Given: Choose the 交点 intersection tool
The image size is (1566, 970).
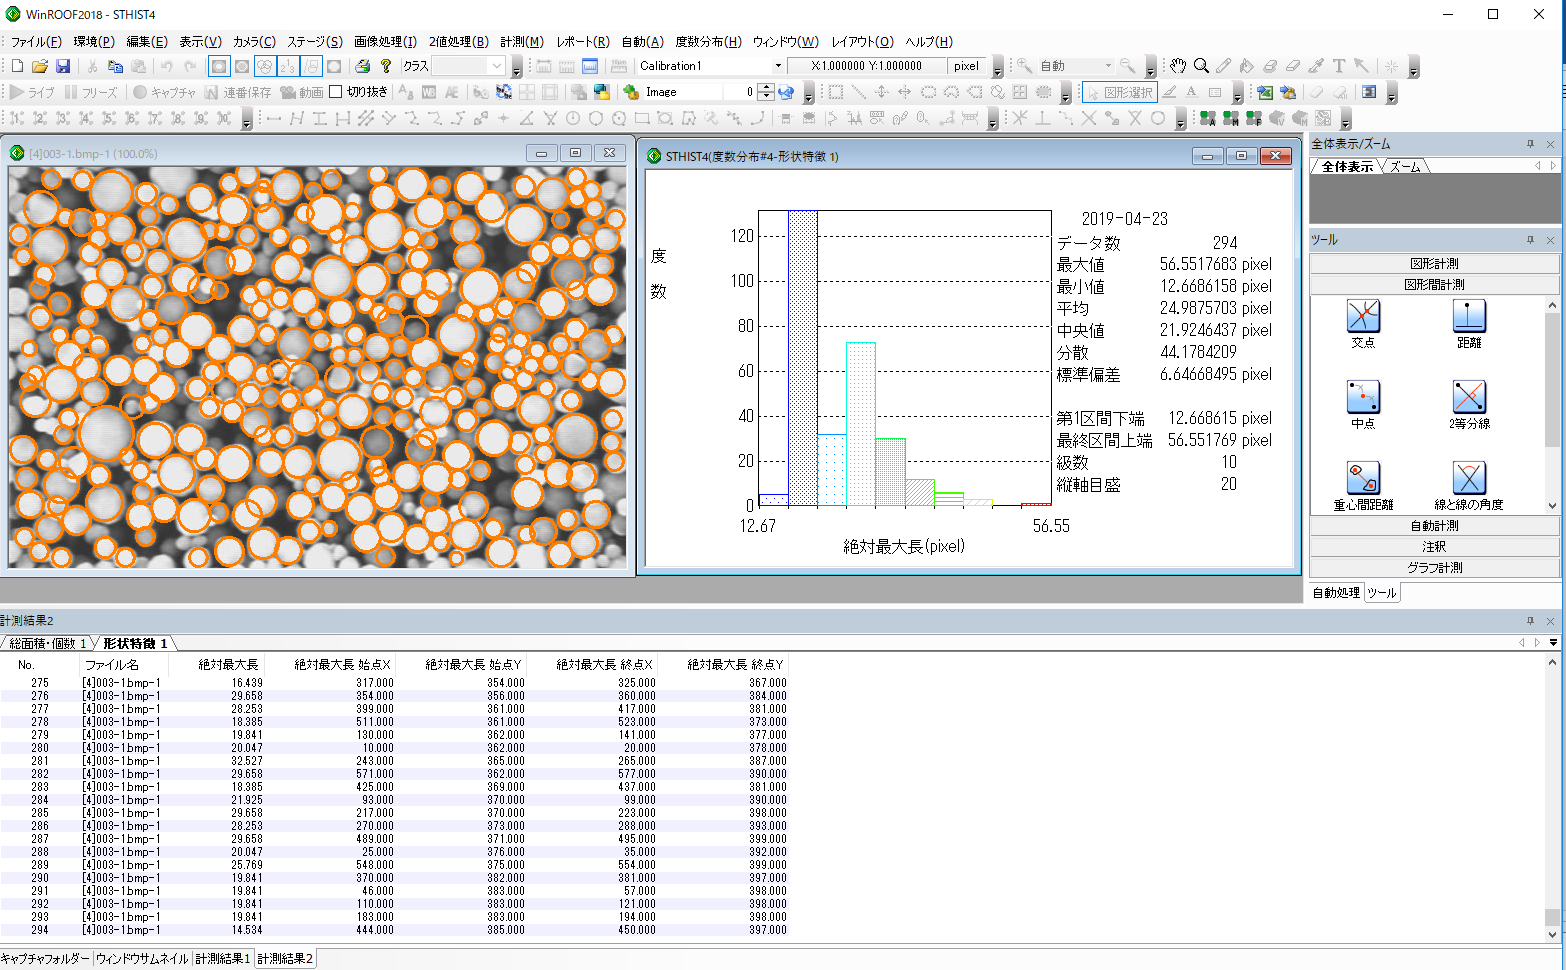Looking at the screenshot, I should click(x=1363, y=323).
